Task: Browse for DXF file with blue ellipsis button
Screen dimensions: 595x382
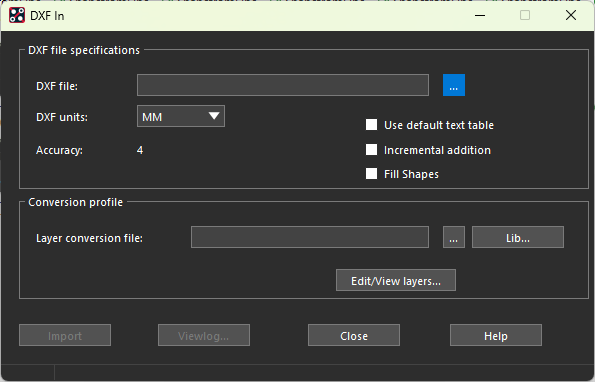Action: pos(454,85)
